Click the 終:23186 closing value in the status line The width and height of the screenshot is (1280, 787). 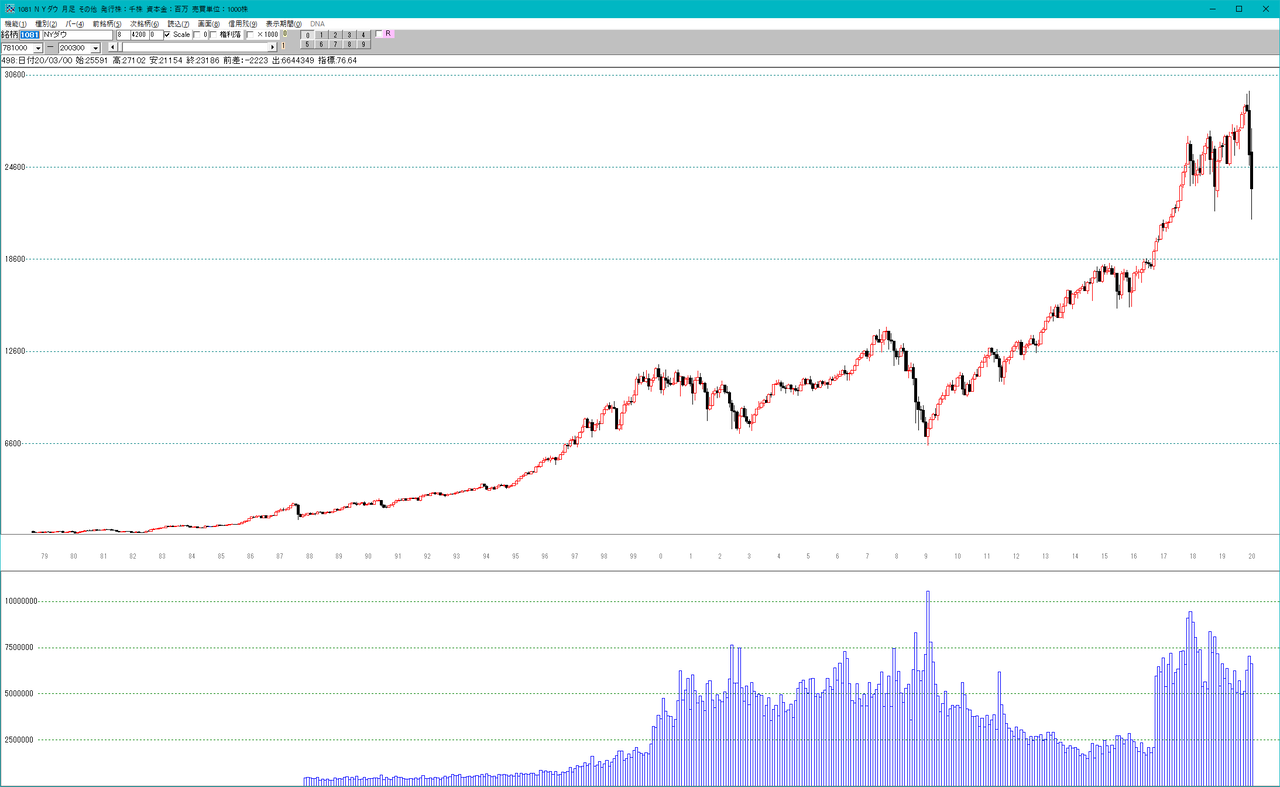tap(203, 60)
